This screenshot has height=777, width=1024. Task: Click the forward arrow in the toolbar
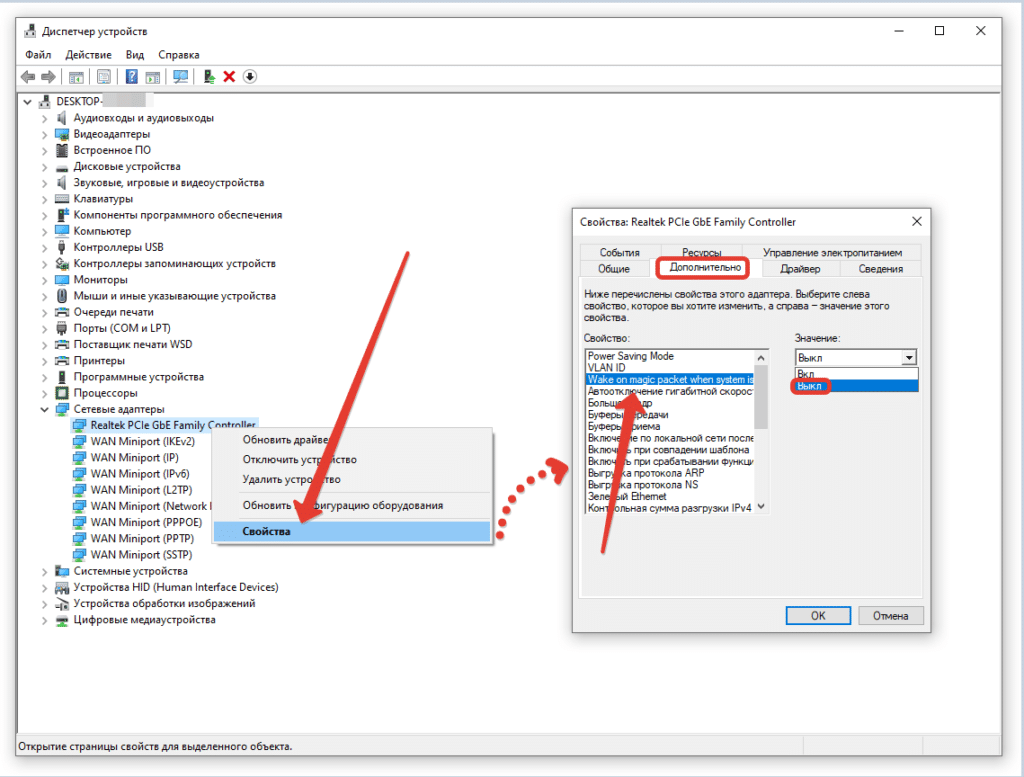coord(49,77)
